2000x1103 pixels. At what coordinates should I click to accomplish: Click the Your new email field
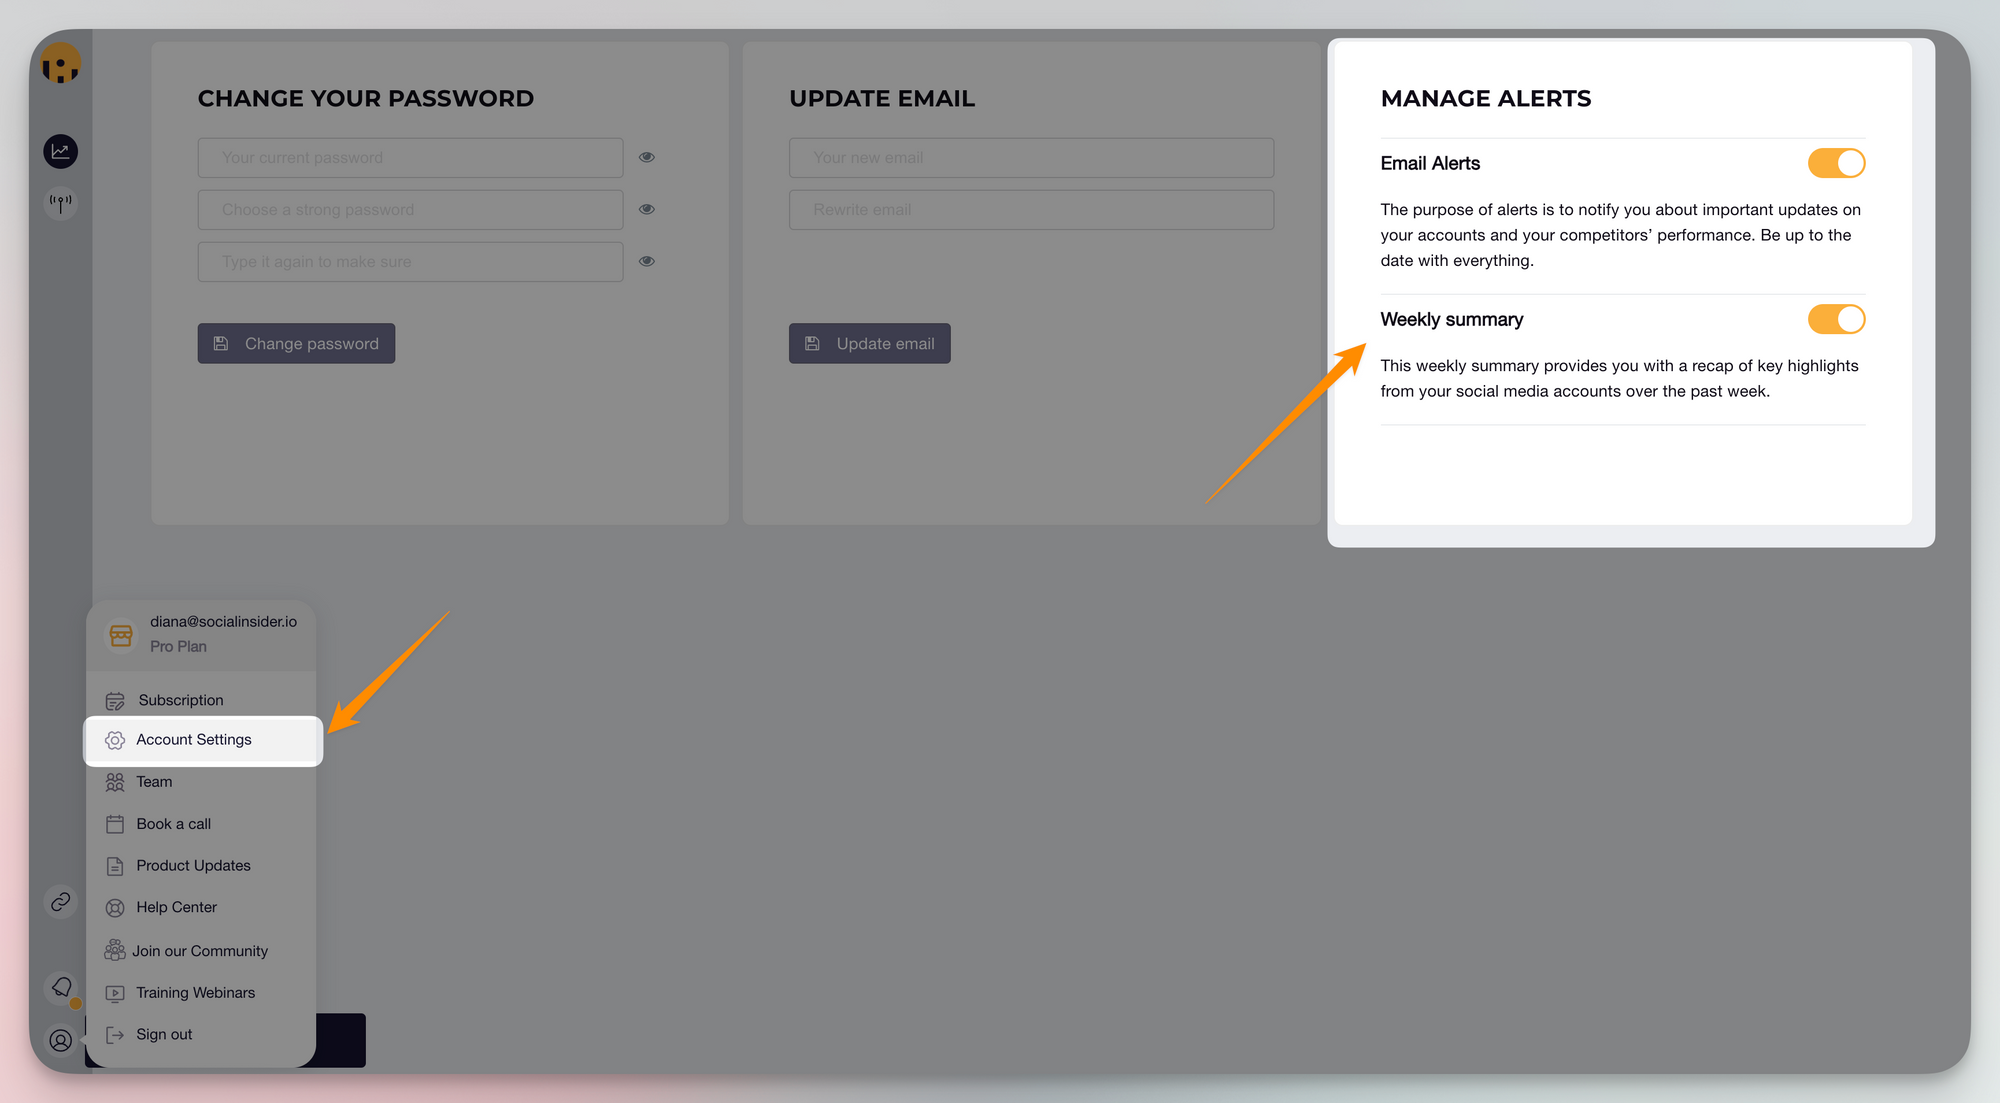pos(1031,158)
